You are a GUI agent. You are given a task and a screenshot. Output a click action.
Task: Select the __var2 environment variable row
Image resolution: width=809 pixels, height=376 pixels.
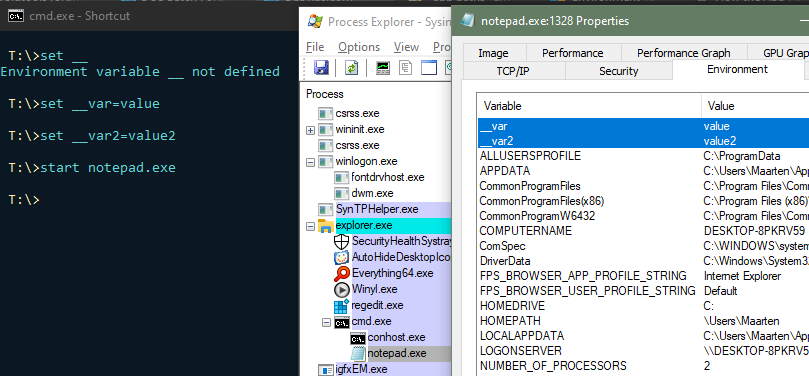pyautogui.click(x=643, y=141)
